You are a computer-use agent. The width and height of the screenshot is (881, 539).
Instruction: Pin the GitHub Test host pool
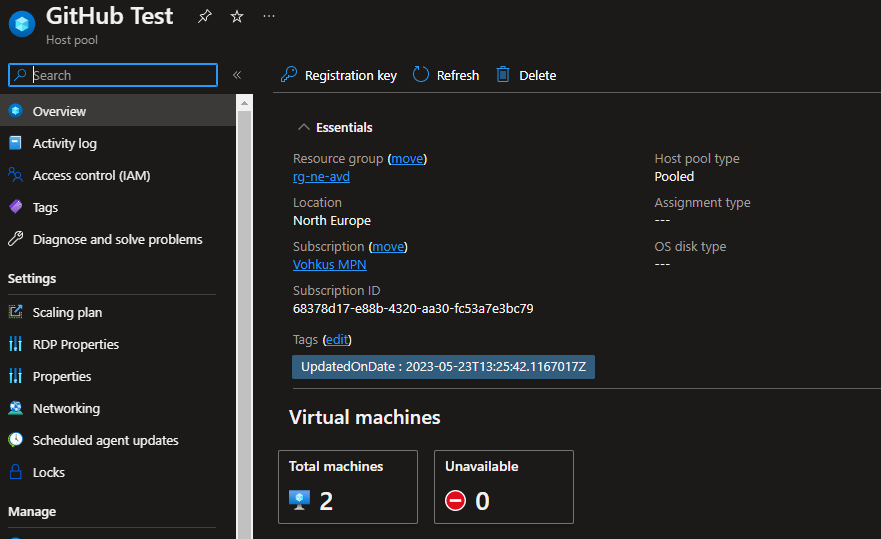205,17
